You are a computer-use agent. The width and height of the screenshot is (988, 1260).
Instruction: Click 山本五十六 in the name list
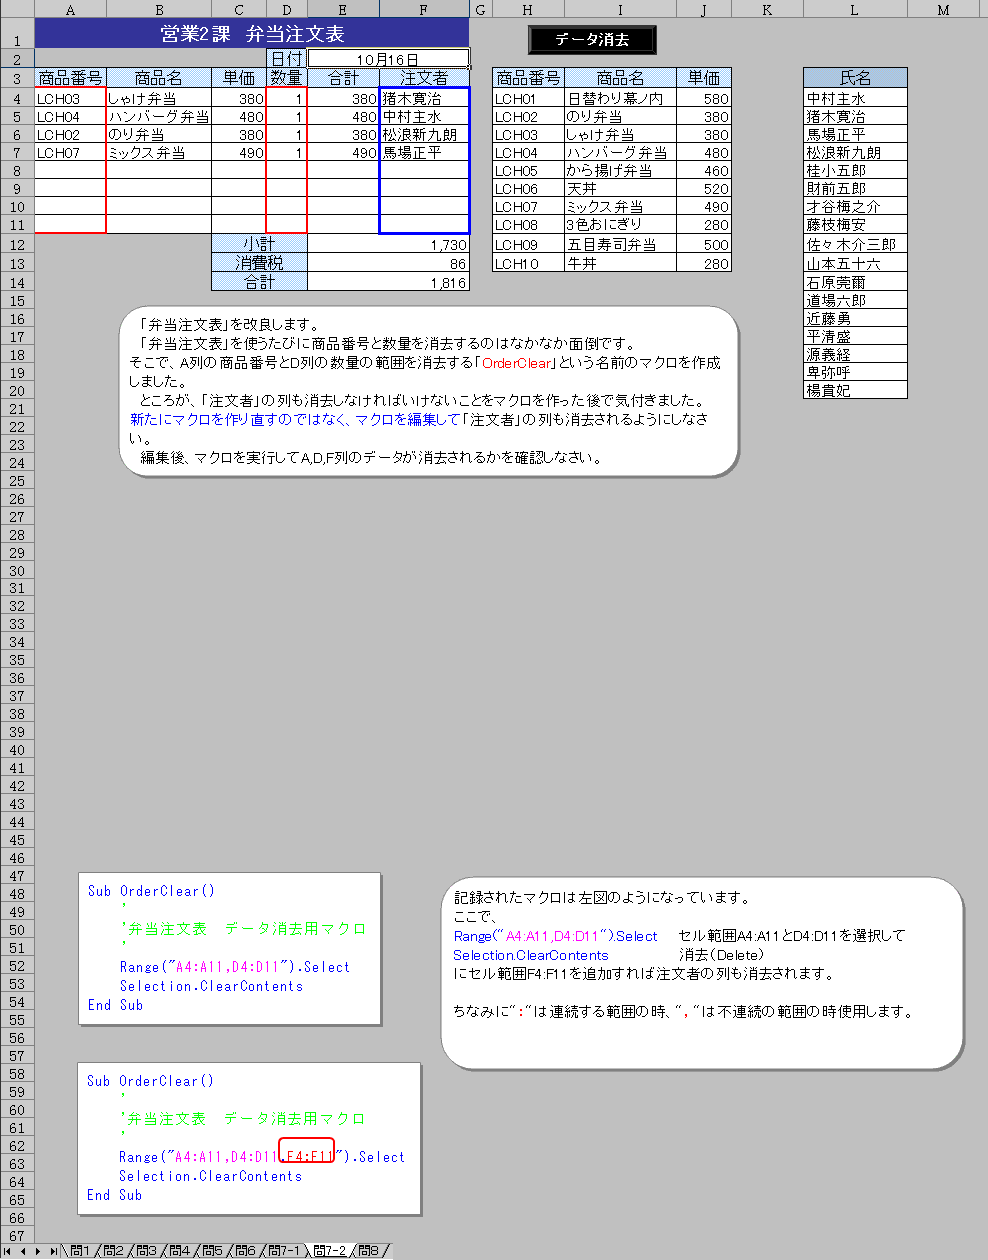(x=855, y=264)
